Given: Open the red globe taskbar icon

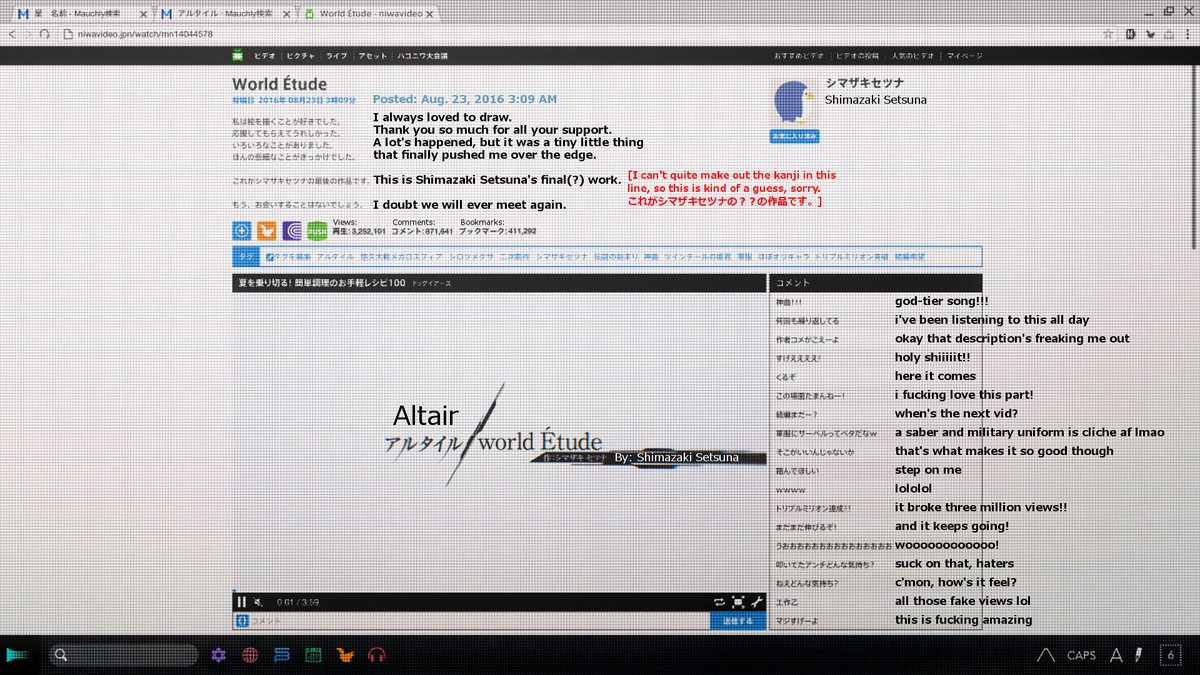Looking at the screenshot, I should tap(250, 655).
